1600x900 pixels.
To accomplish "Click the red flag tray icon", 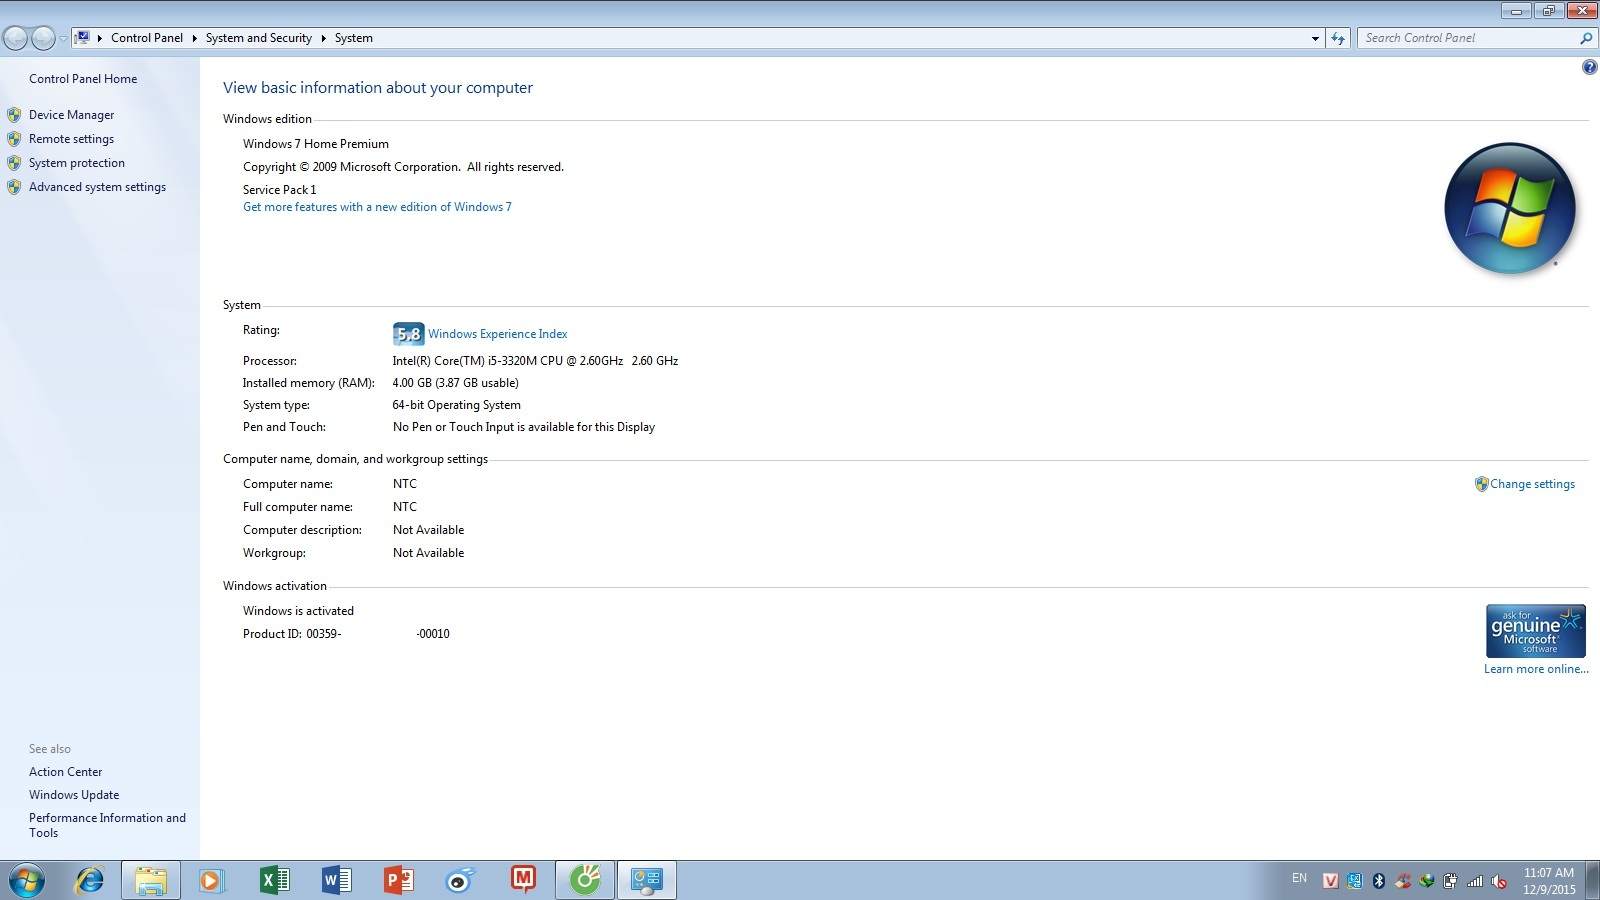I will pos(1402,881).
